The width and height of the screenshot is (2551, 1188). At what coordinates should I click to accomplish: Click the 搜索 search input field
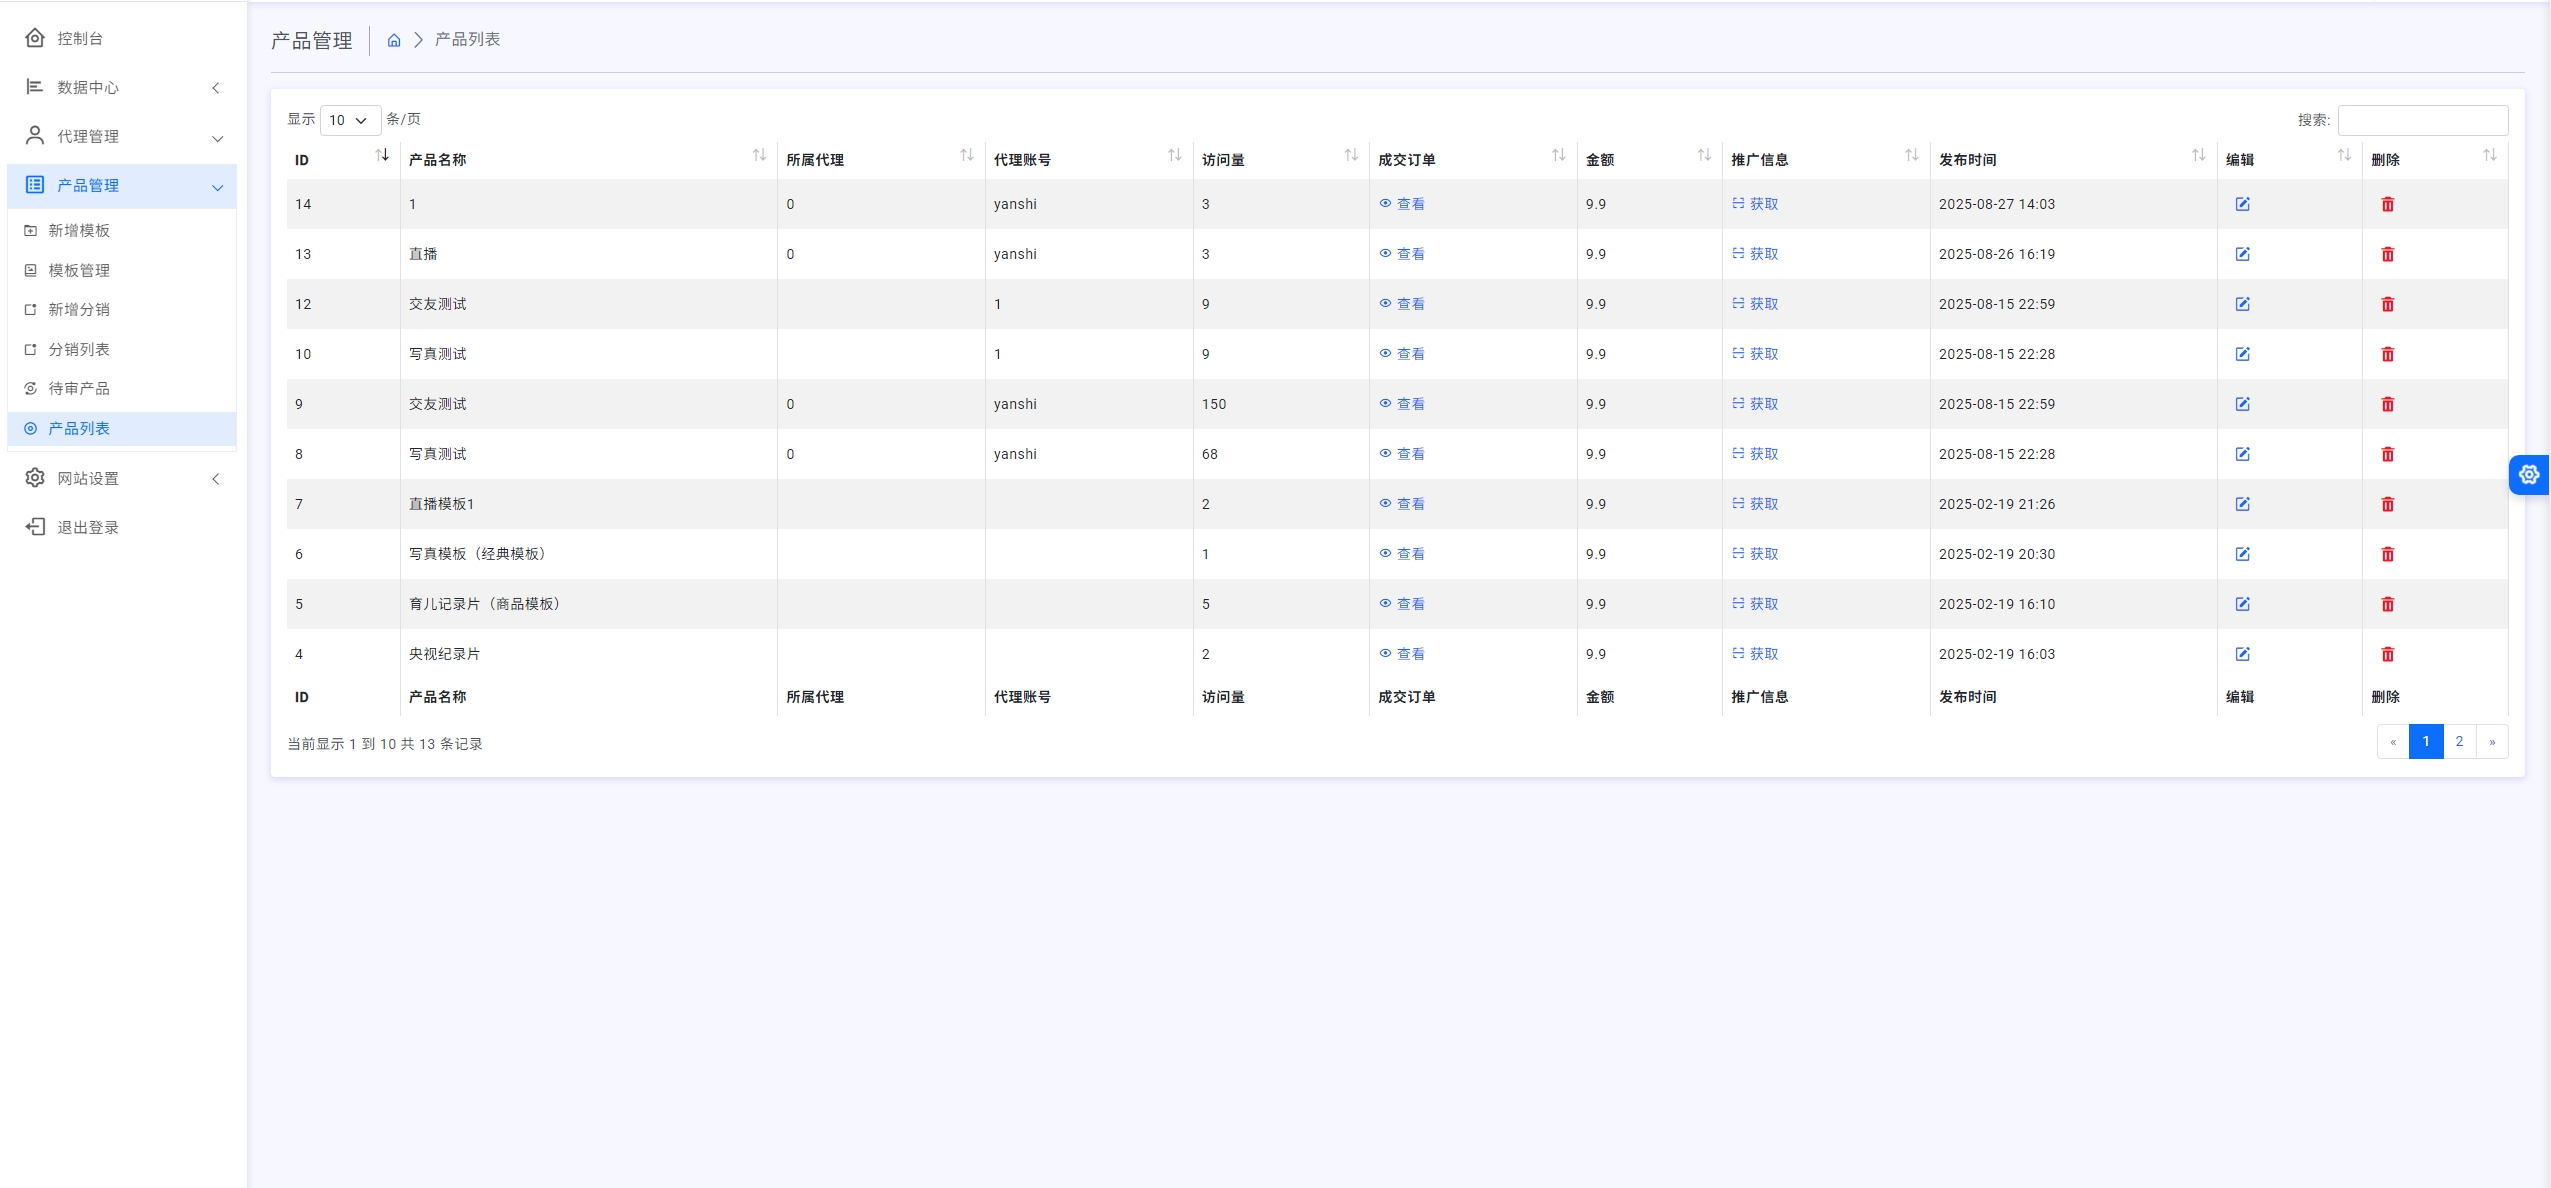coord(2421,120)
